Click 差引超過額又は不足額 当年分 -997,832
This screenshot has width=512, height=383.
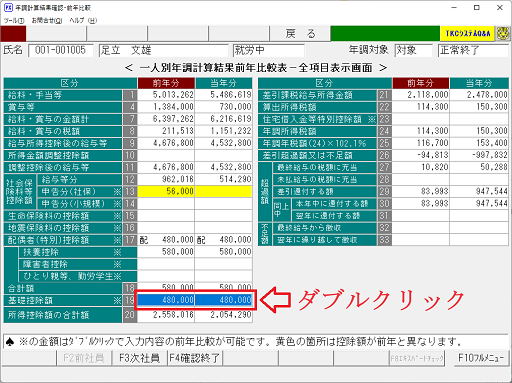tap(479, 155)
